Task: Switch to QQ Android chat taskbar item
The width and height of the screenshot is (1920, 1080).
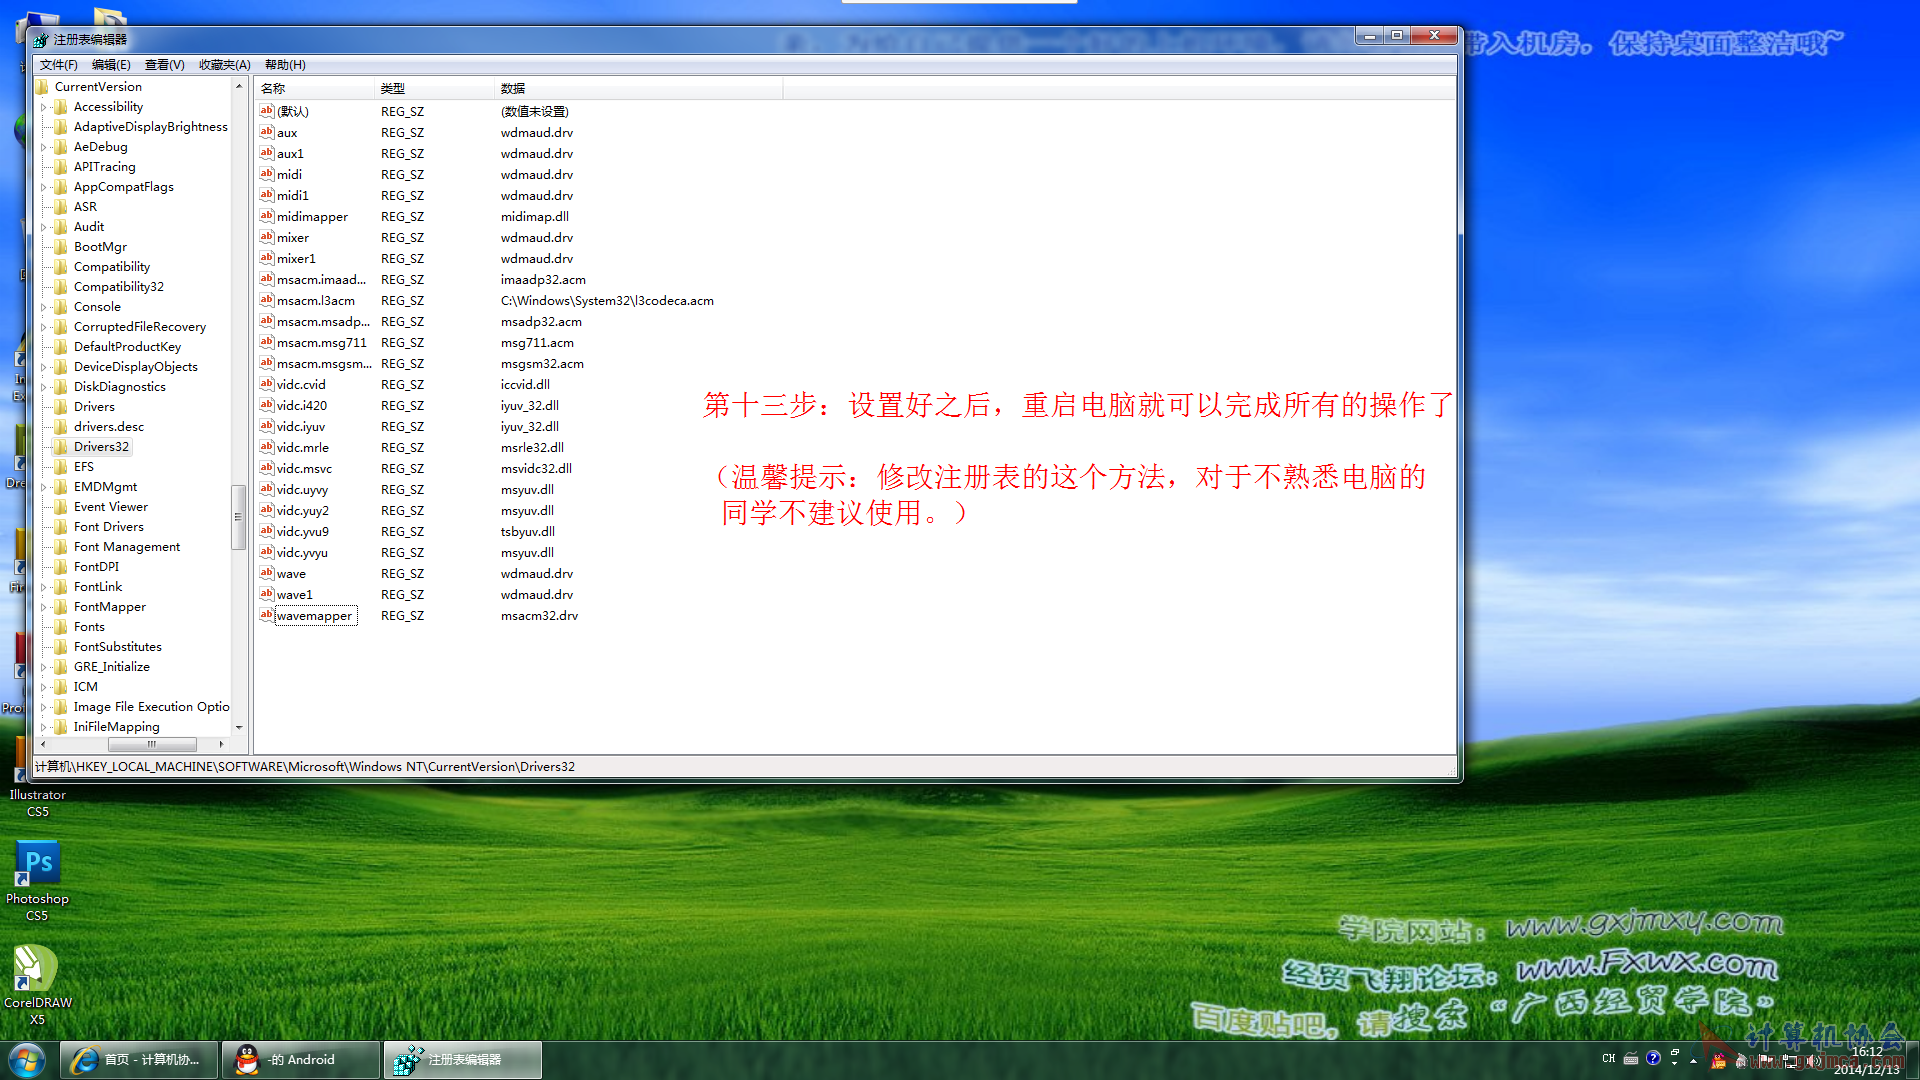Action: click(x=301, y=1060)
